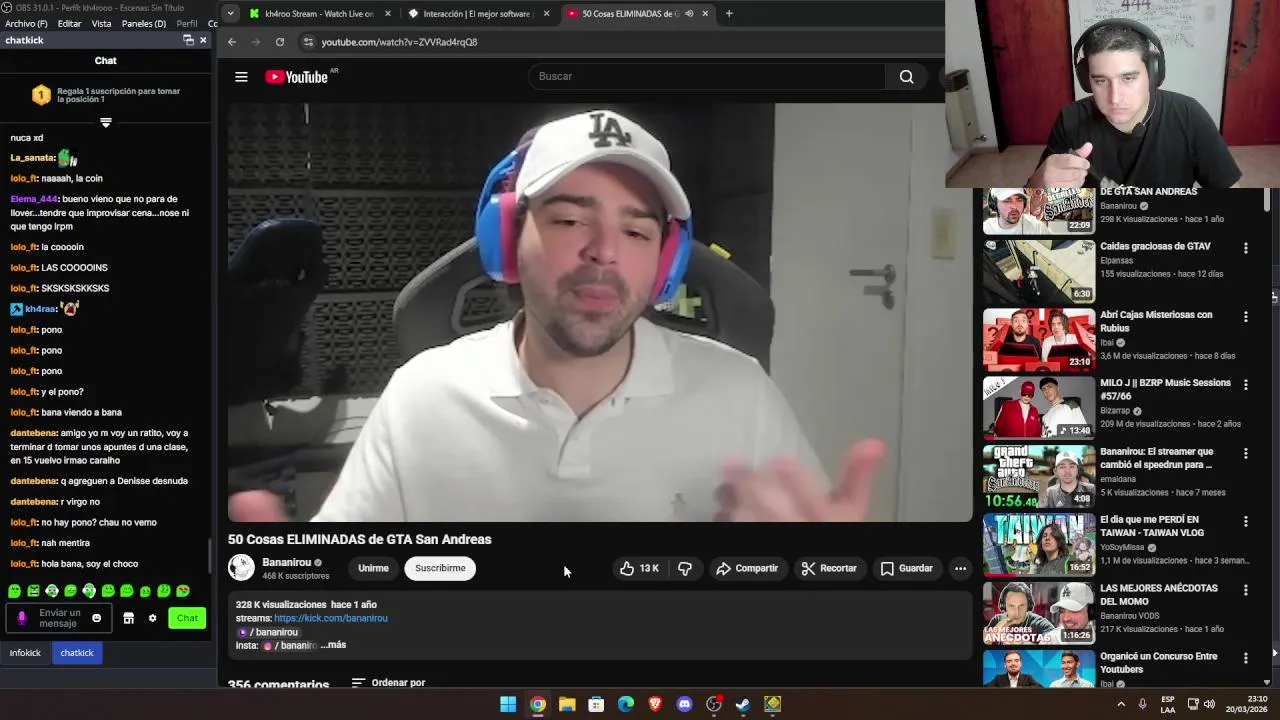Viewport: 1280px width, 720px height.
Task: Close the chatkick dock panel
Action: (x=203, y=40)
